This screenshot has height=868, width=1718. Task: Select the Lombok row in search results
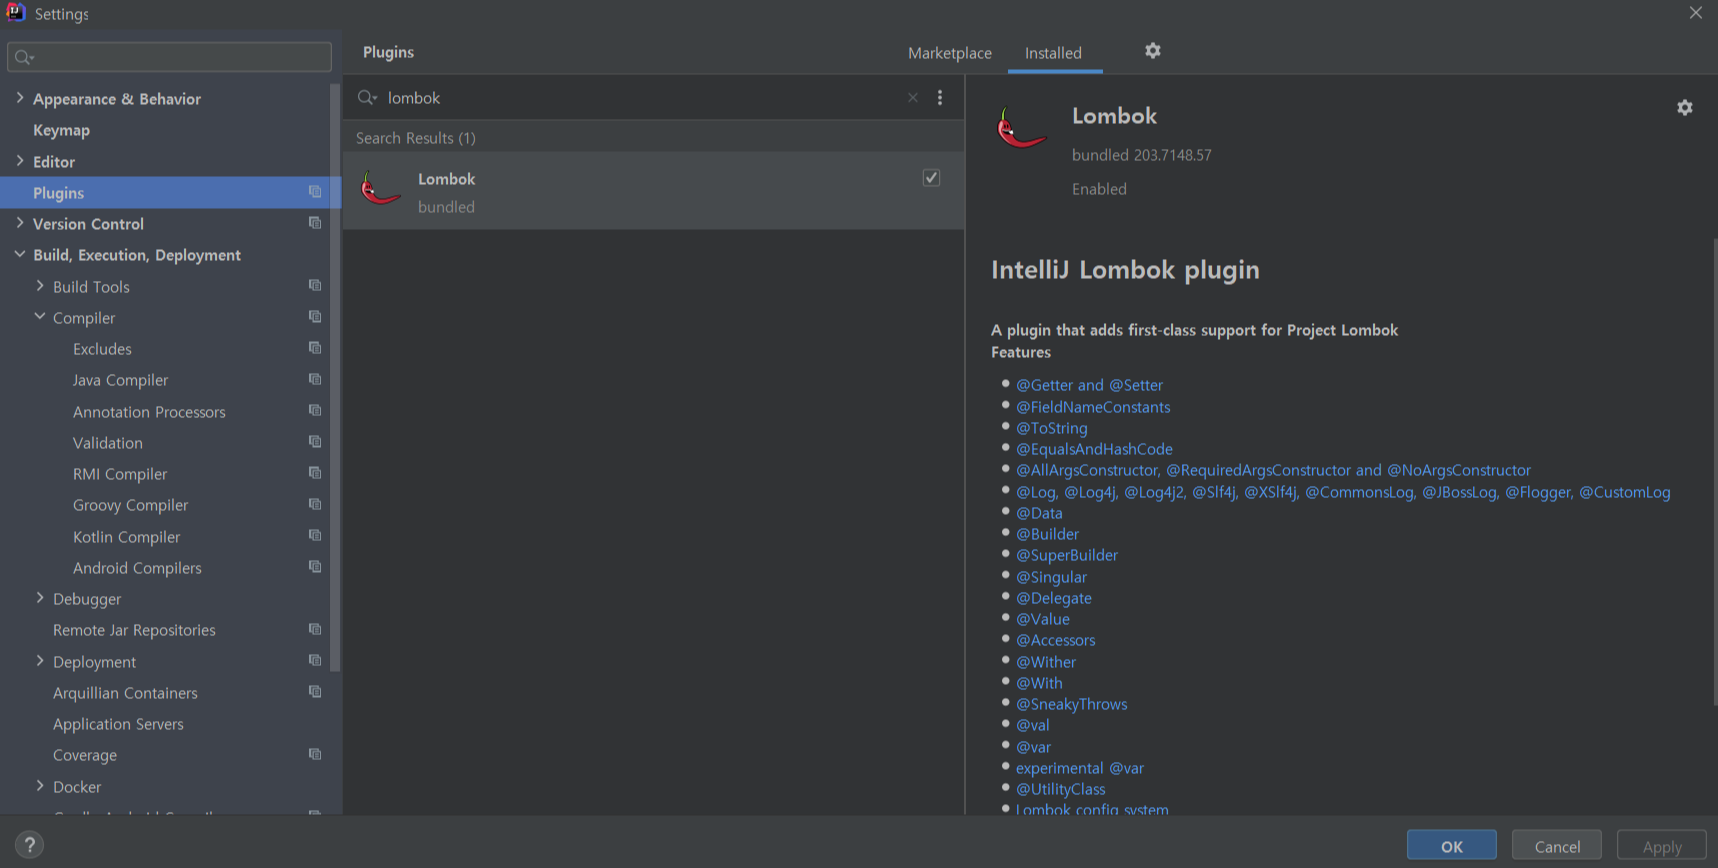pyautogui.click(x=653, y=191)
